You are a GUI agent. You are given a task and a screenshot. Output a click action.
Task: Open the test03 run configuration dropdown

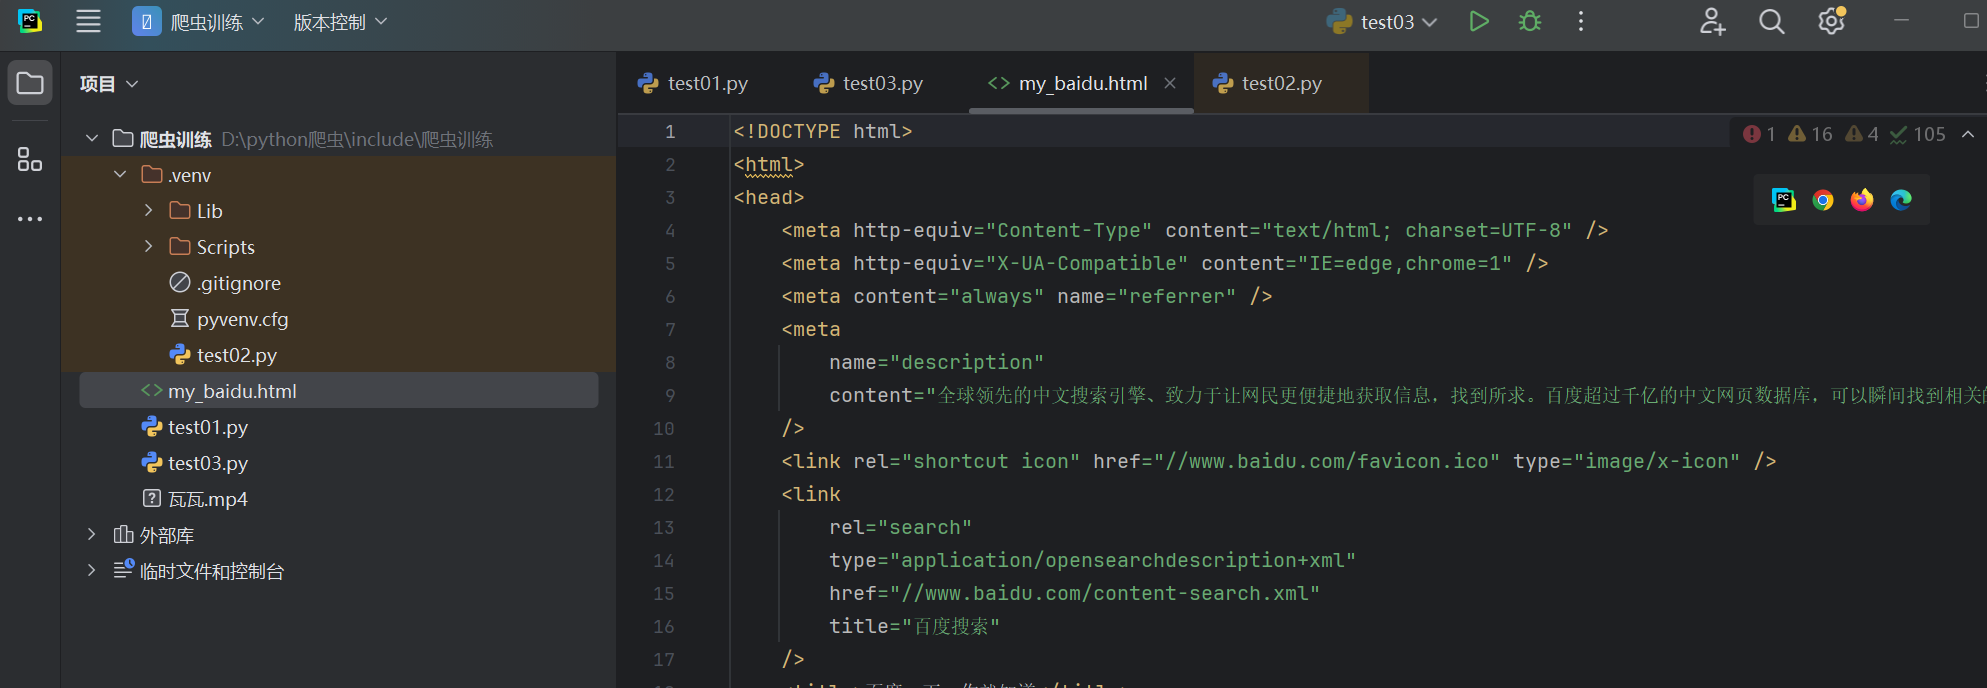[1382, 21]
